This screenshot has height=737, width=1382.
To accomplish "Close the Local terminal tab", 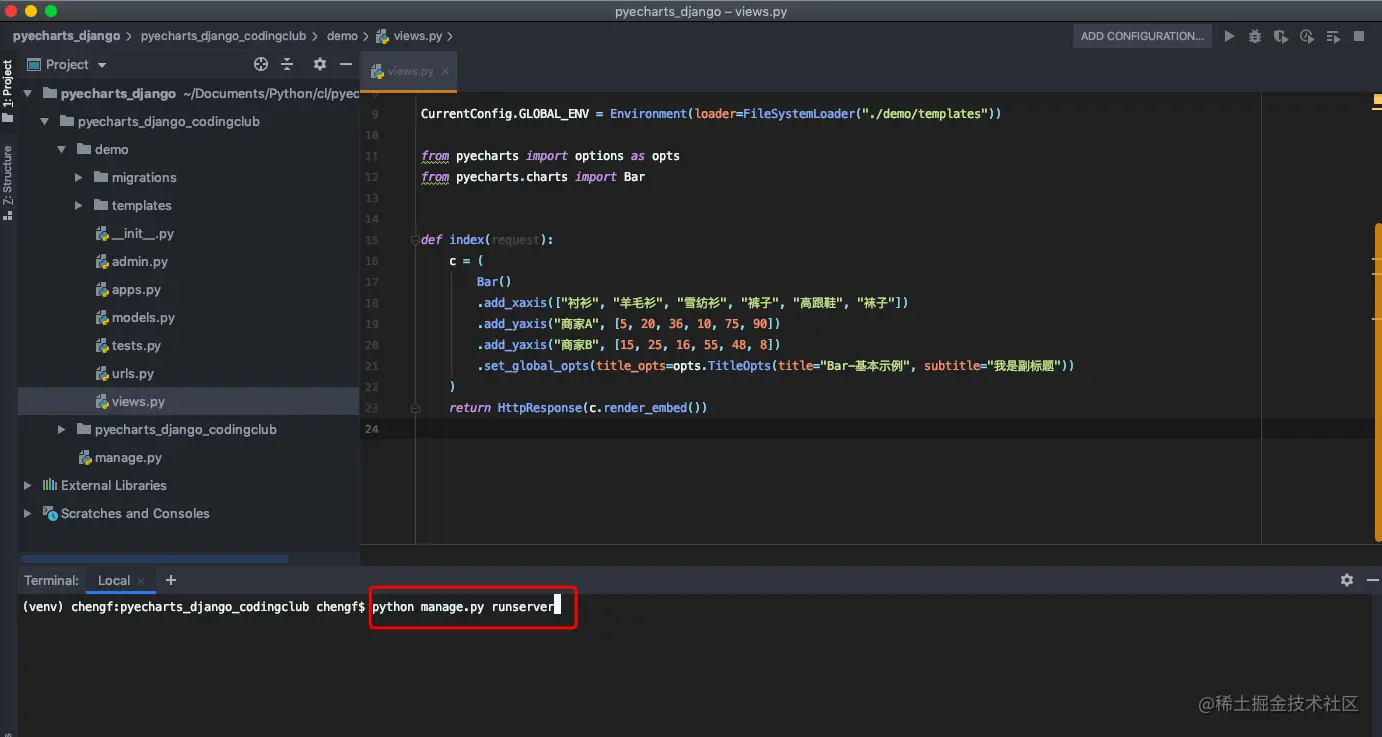I will pos(141,581).
